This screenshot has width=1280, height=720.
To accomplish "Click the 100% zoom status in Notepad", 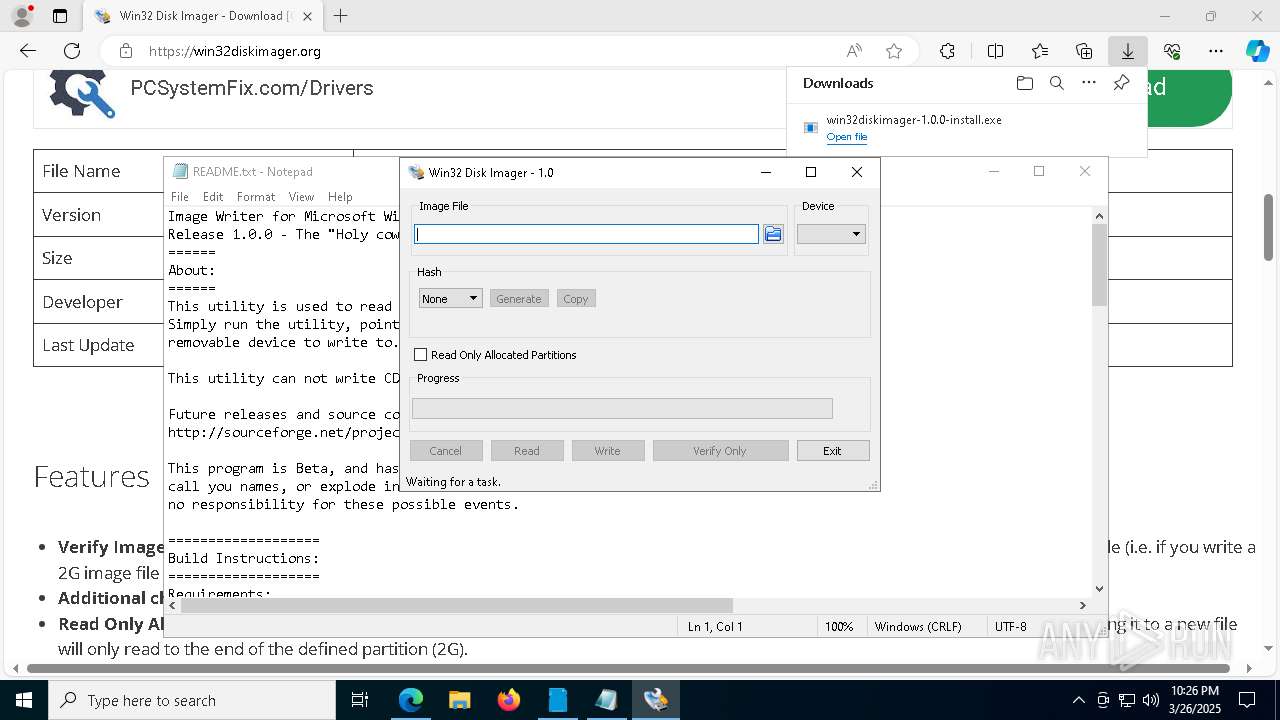I will click(x=839, y=627).
